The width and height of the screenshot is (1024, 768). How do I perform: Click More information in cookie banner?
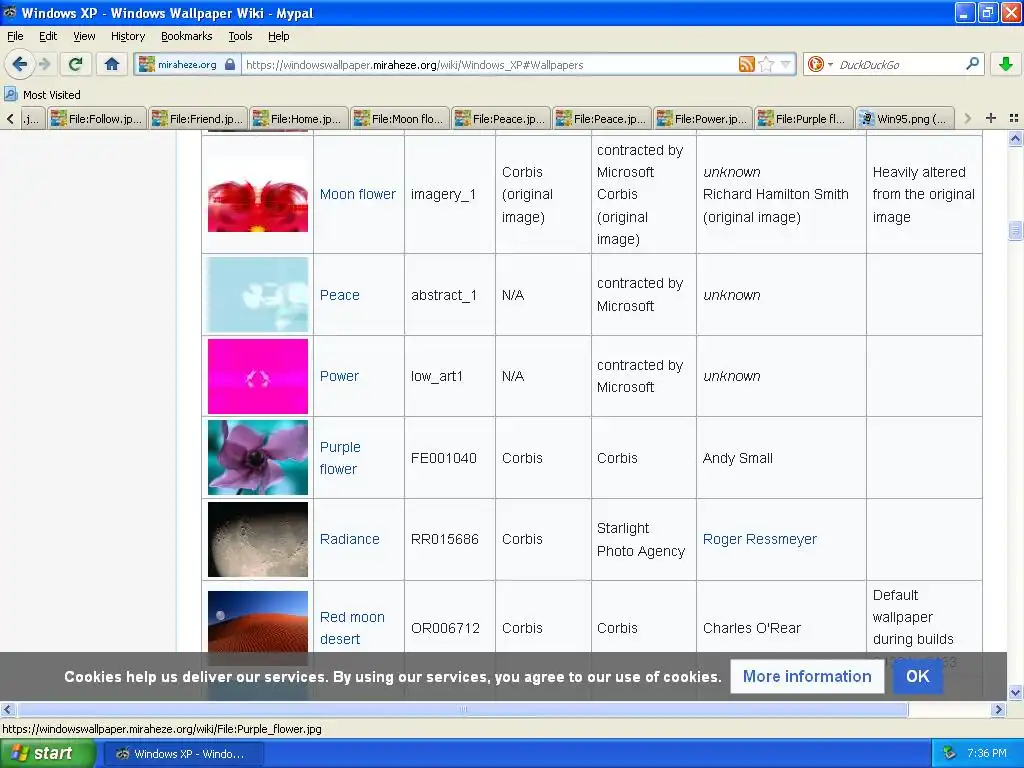pos(807,676)
